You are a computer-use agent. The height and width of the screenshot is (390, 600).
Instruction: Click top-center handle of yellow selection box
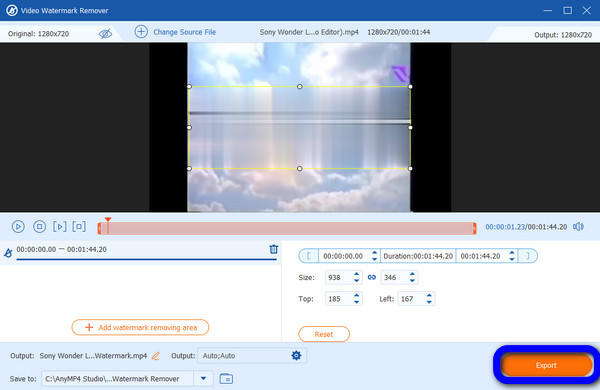click(x=300, y=87)
